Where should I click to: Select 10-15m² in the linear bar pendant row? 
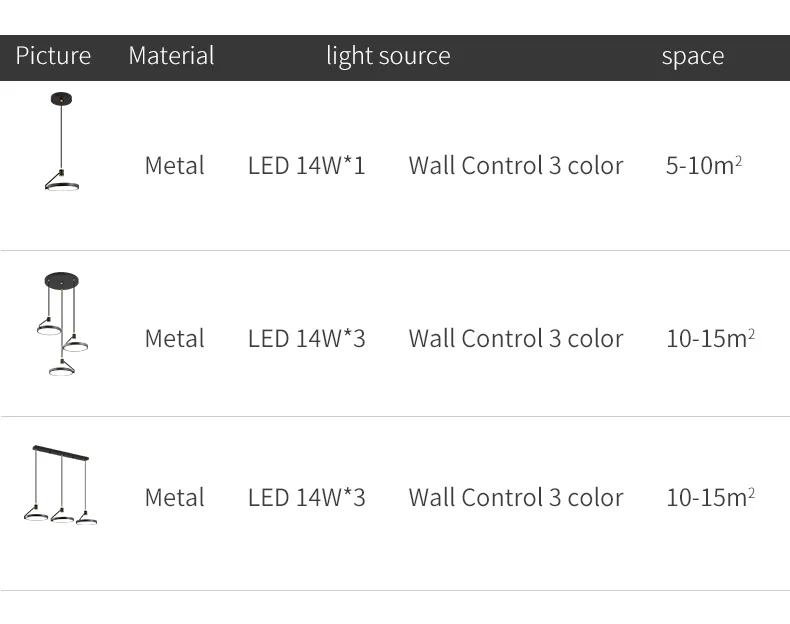710,497
